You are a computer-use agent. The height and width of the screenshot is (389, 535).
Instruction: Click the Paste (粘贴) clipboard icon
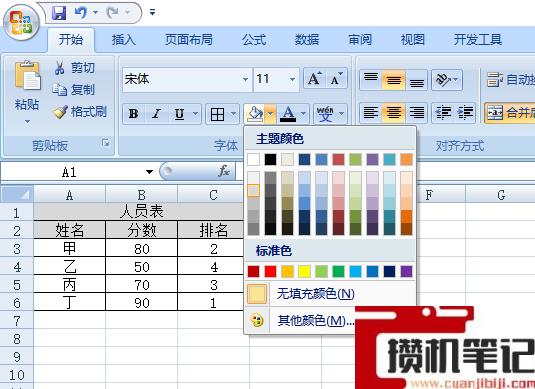(x=27, y=76)
